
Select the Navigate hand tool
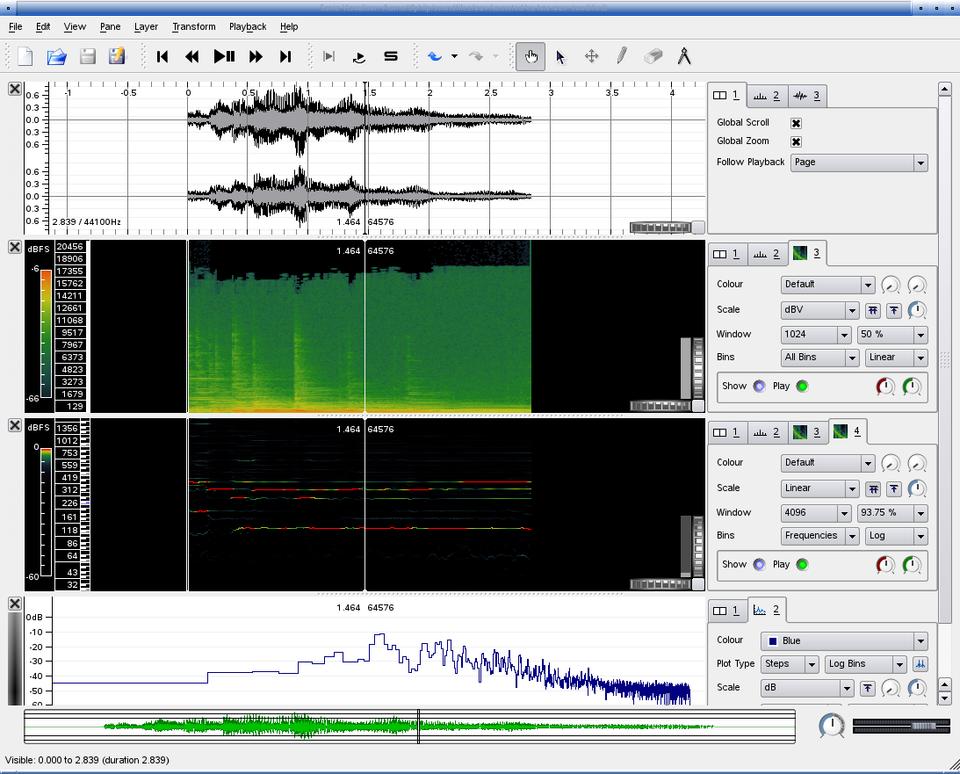[530, 57]
